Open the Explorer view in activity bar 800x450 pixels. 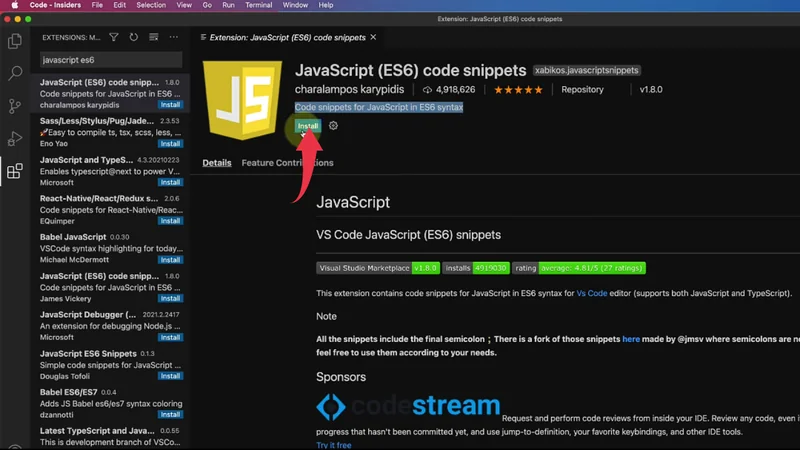click(x=15, y=41)
